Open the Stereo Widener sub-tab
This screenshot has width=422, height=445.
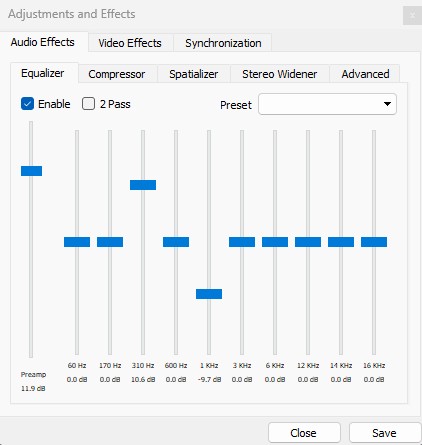pyautogui.click(x=279, y=74)
